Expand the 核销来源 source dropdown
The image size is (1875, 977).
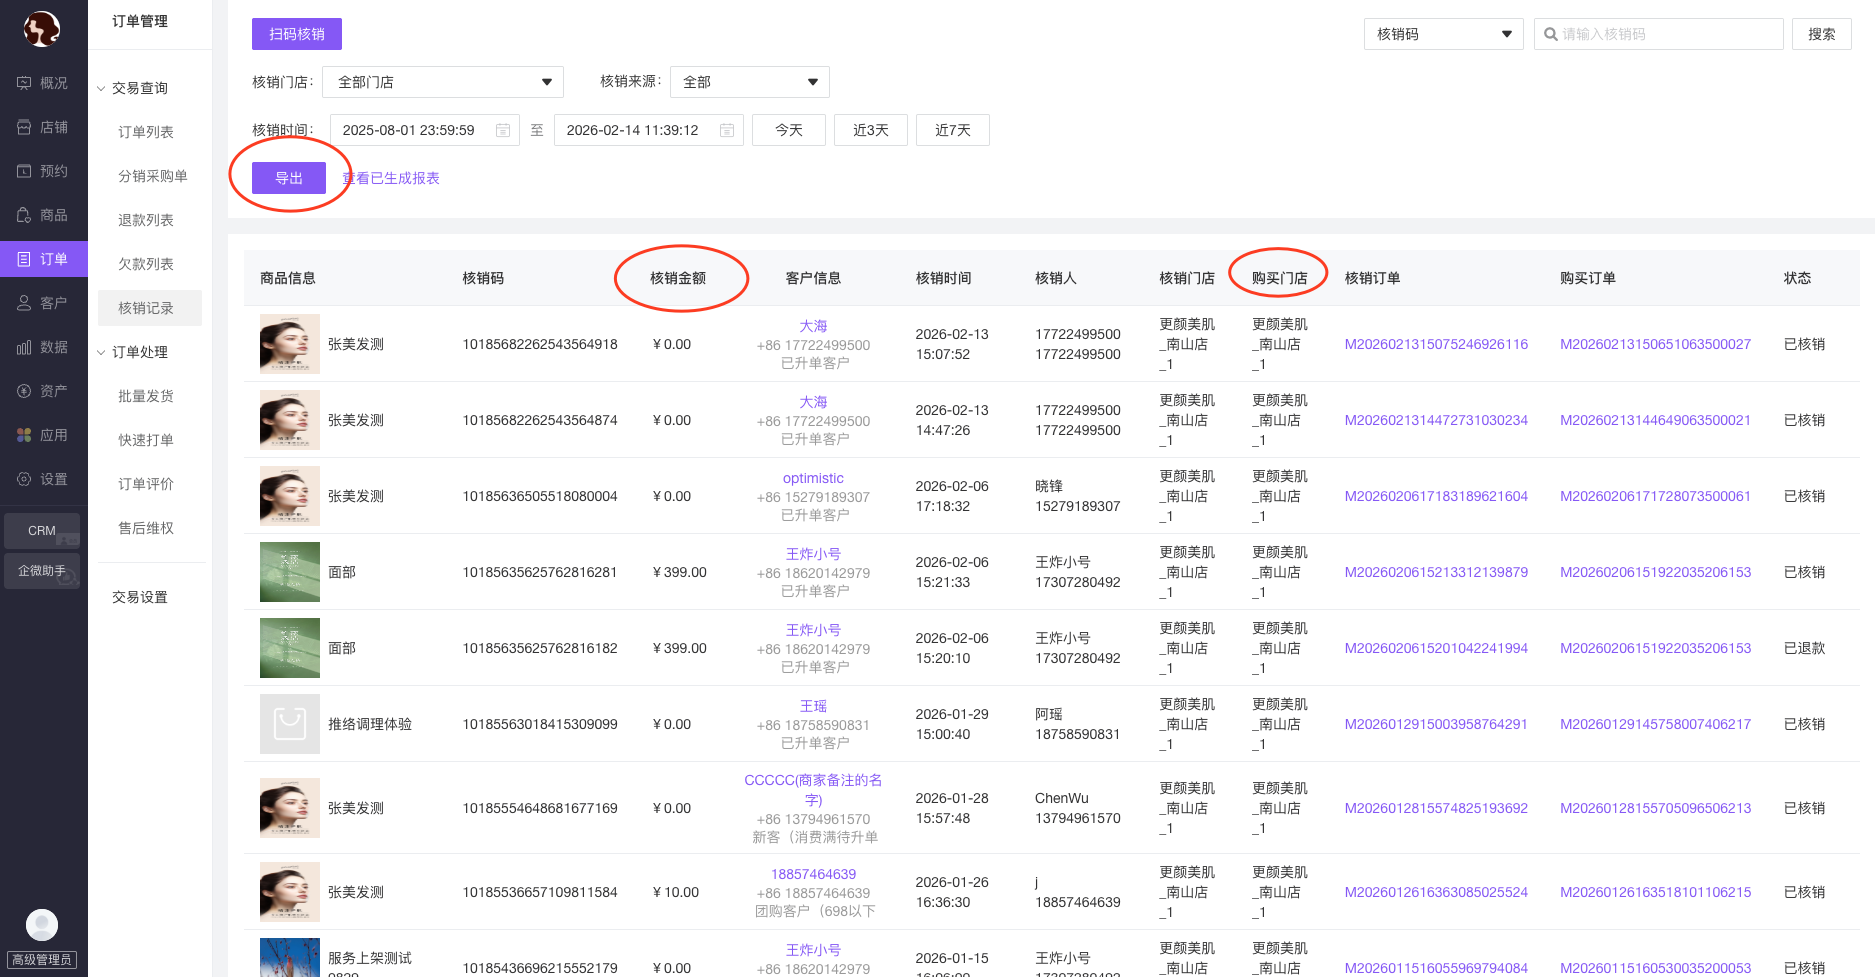(749, 82)
